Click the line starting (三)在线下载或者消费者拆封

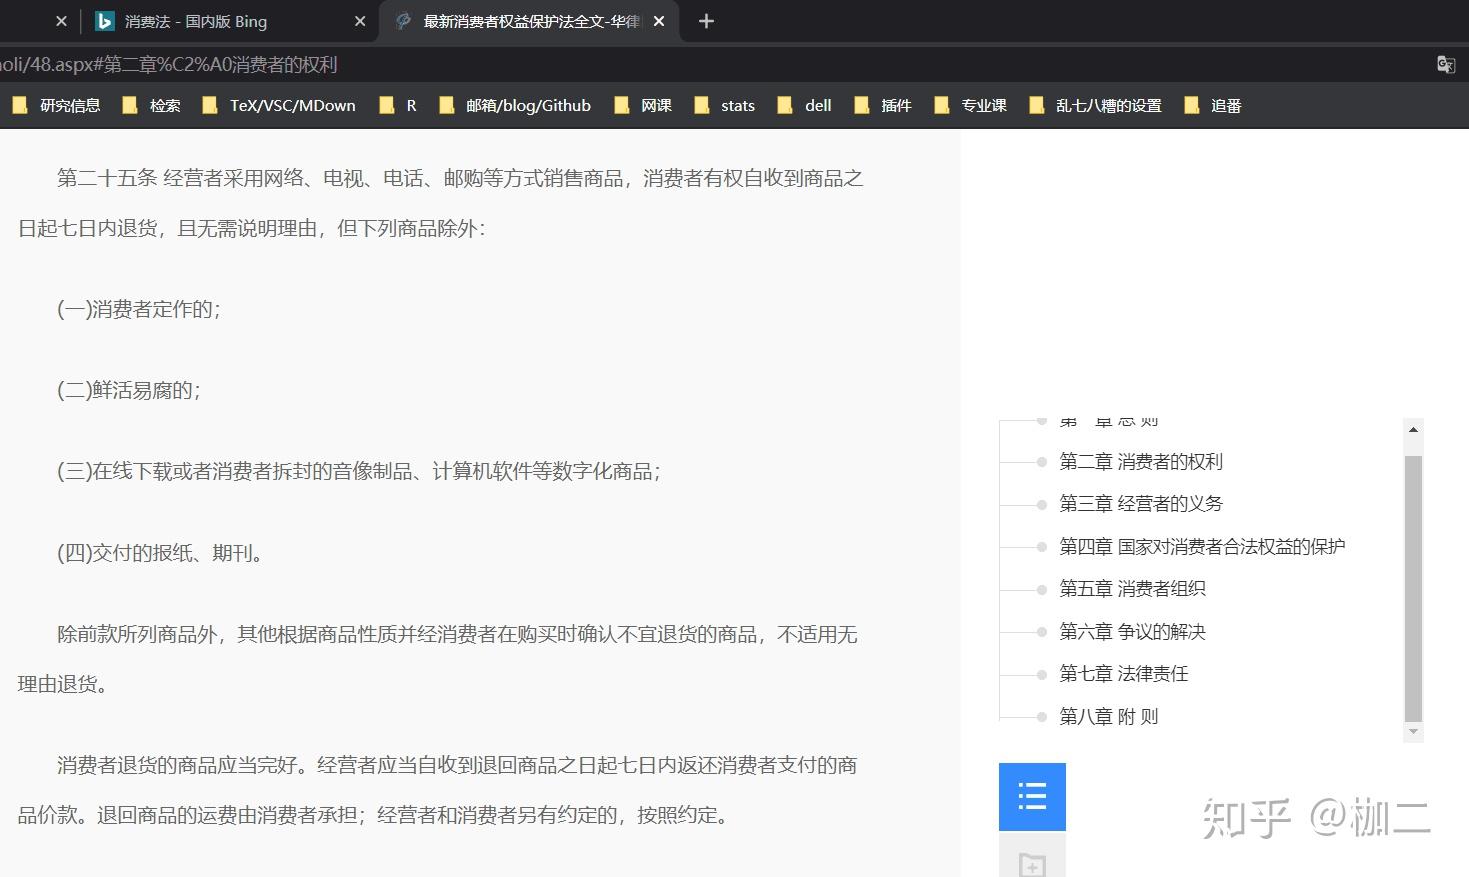pyautogui.click(x=358, y=471)
